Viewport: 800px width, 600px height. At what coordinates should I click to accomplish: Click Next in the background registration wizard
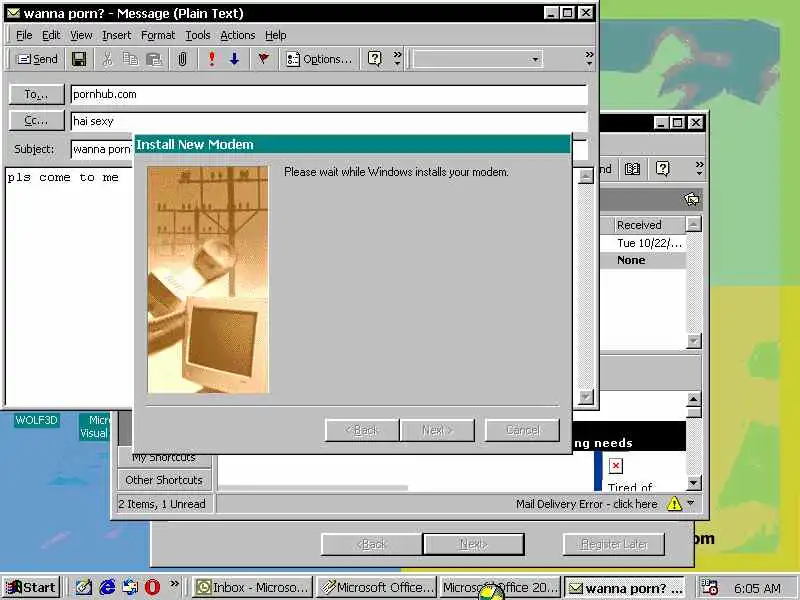tap(473, 544)
